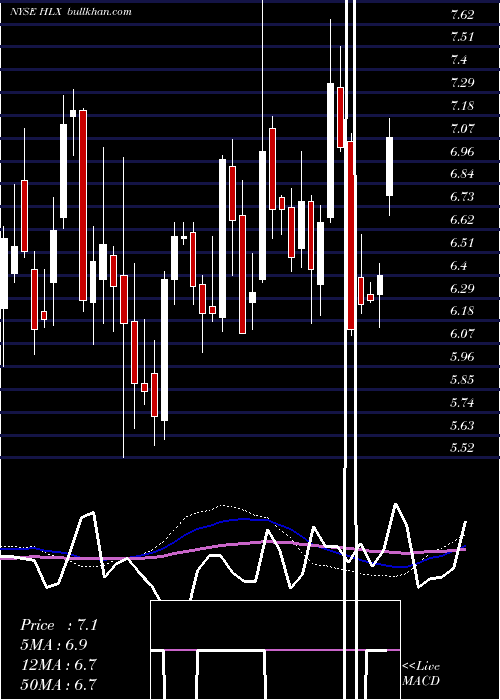Click the 7.51 price axis label

pos(462,37)
